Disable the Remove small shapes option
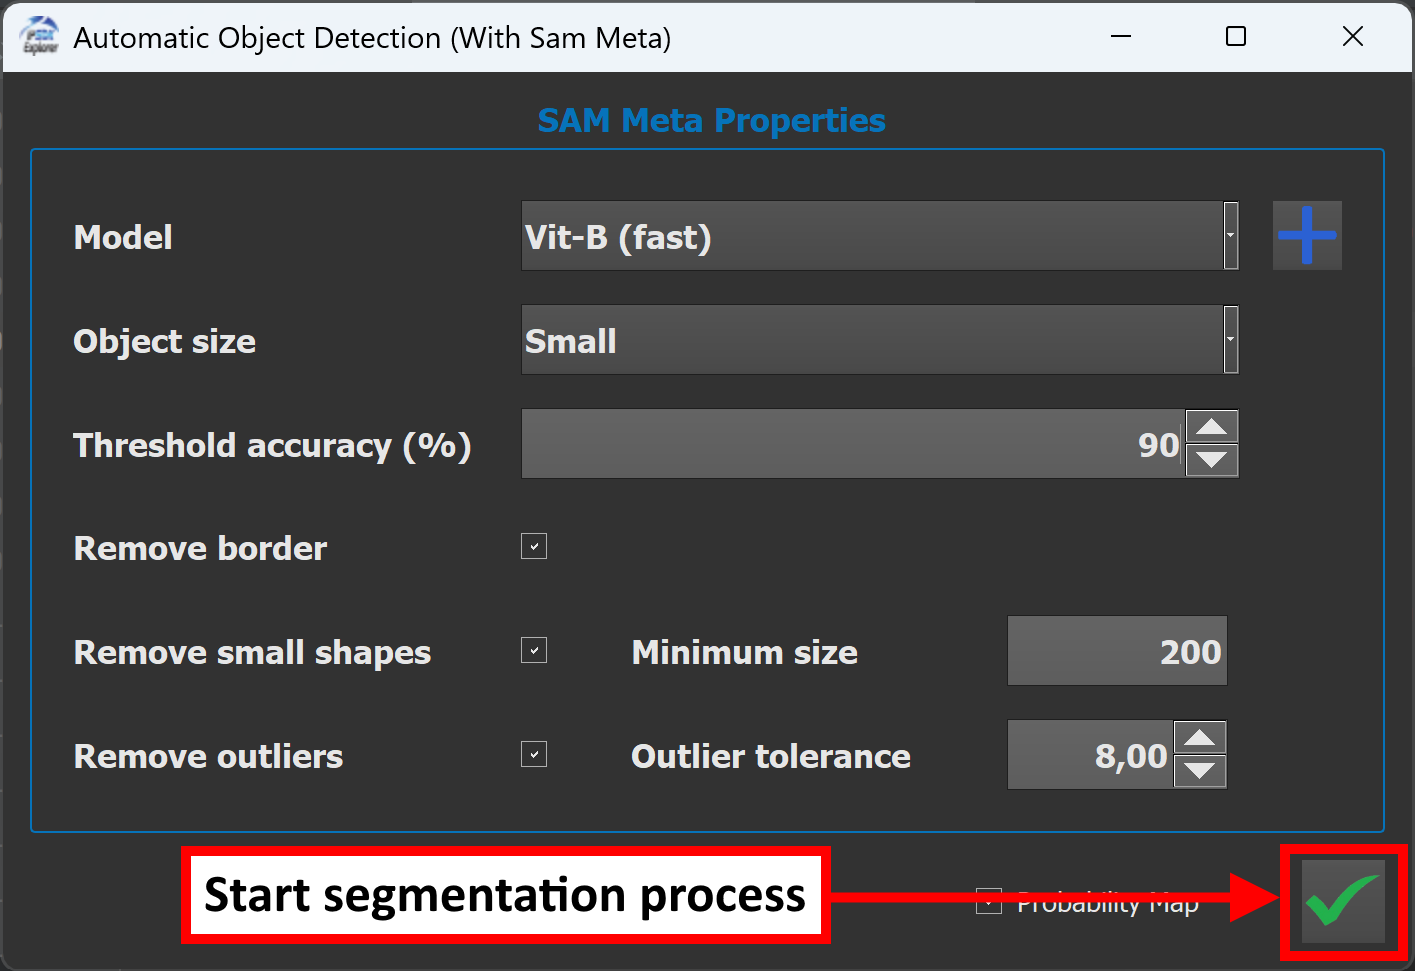Image resolution: width=1416 pixels, height=971 pixels. [534, 650]
